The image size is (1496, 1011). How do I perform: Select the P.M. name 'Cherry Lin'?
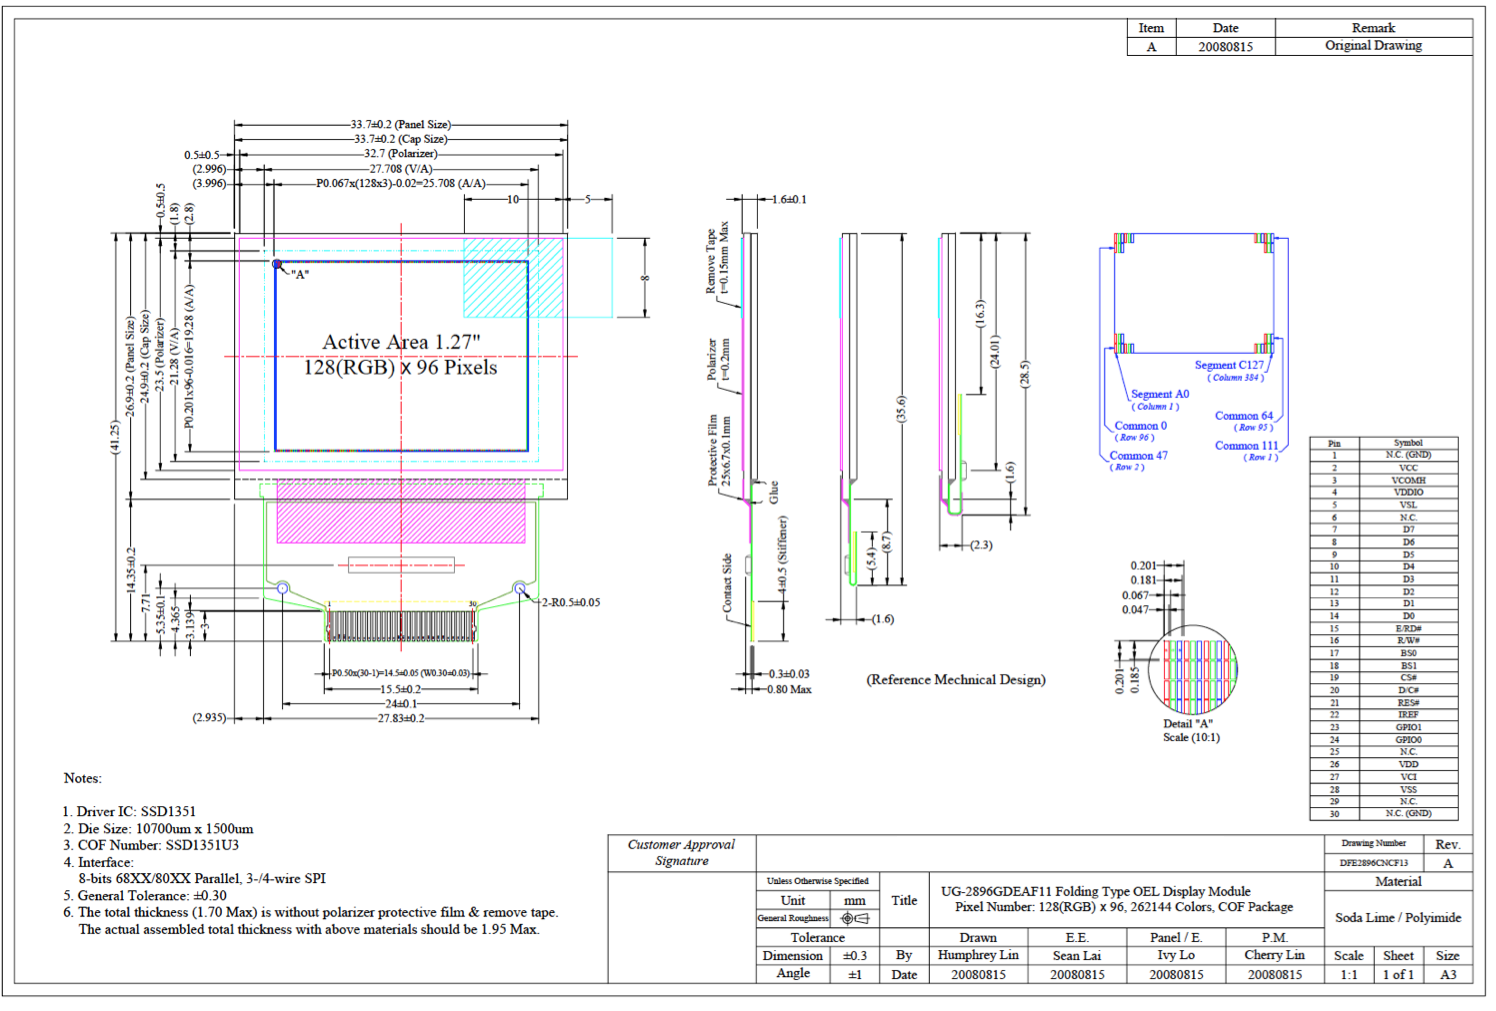pos(1274,955)
